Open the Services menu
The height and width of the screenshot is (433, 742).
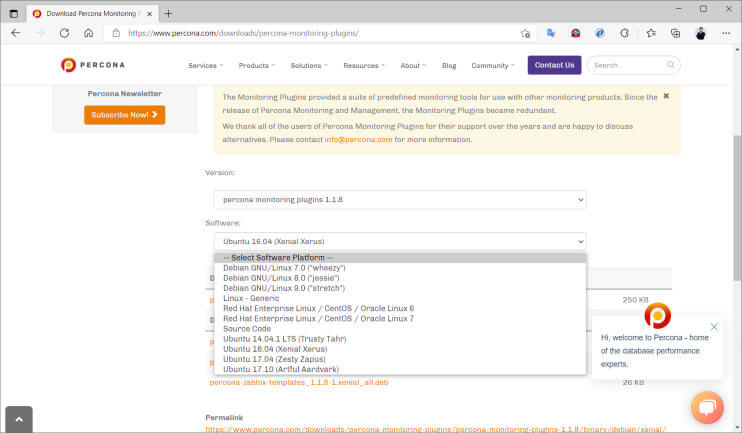tap(205, 65)
